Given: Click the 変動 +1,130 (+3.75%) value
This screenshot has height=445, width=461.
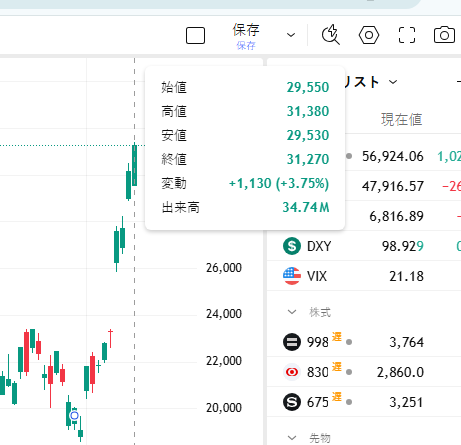Looking at the screenshot, I should 279,183.
